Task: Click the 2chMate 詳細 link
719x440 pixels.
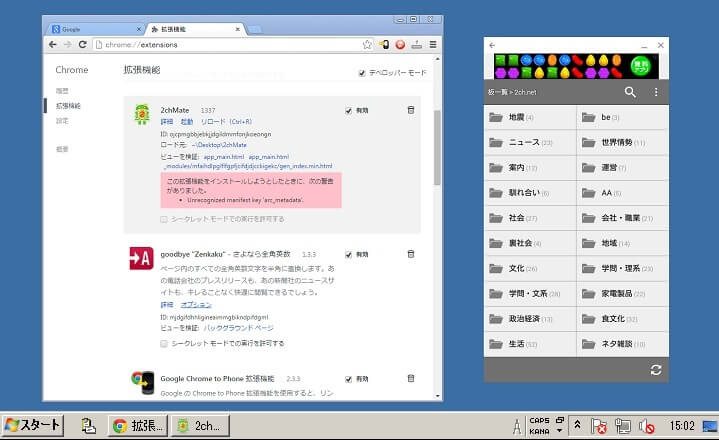Action: 167,121
